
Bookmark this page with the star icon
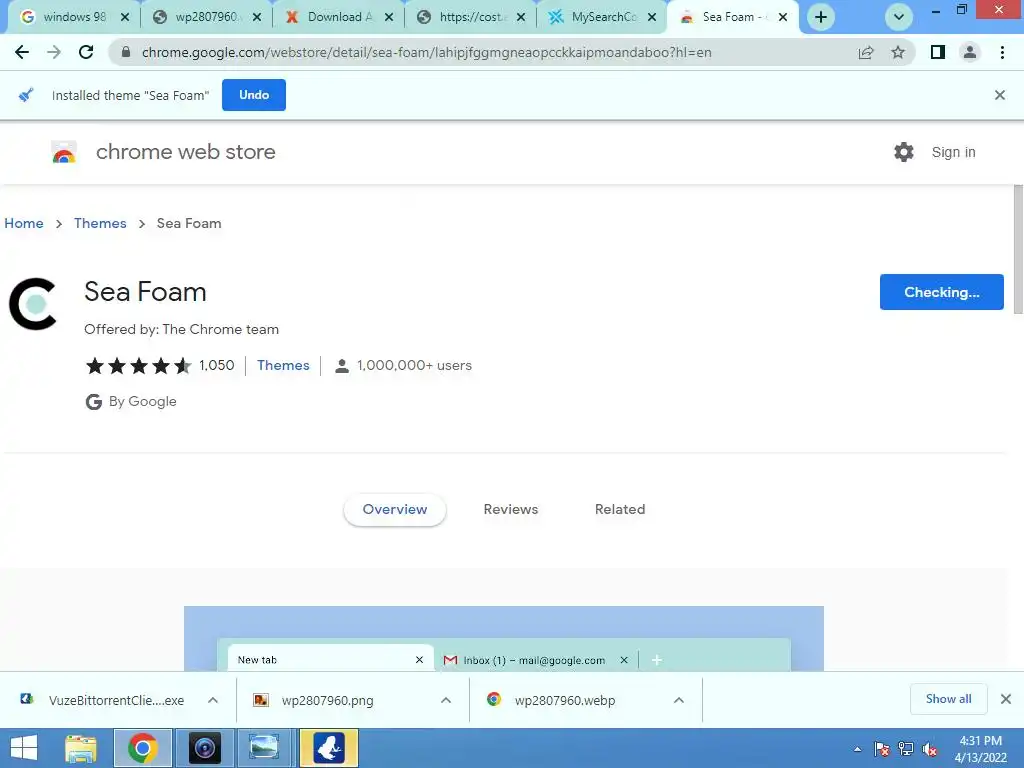pyautogui.click(x=898, y=52)
